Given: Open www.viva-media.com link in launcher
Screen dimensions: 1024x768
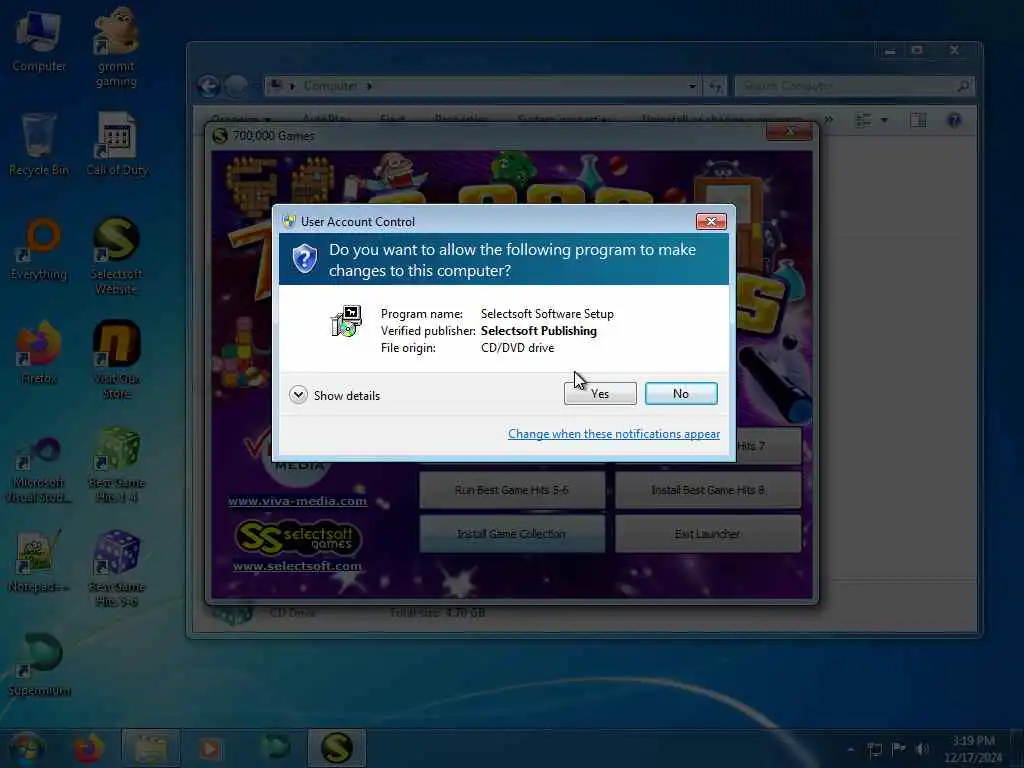Looking at the screenshot, I should [298, 501].
